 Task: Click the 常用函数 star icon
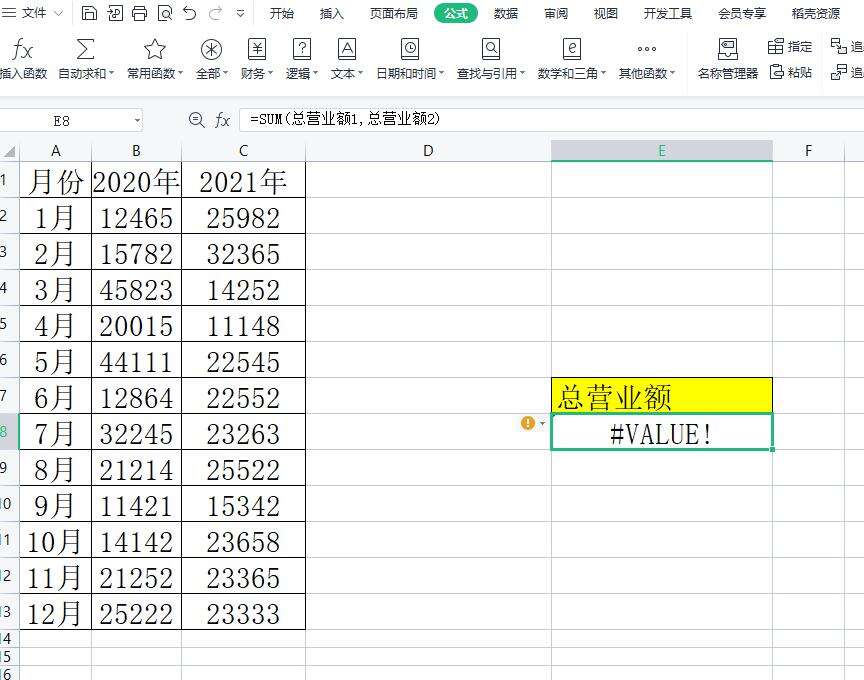(x=155, y=49)
